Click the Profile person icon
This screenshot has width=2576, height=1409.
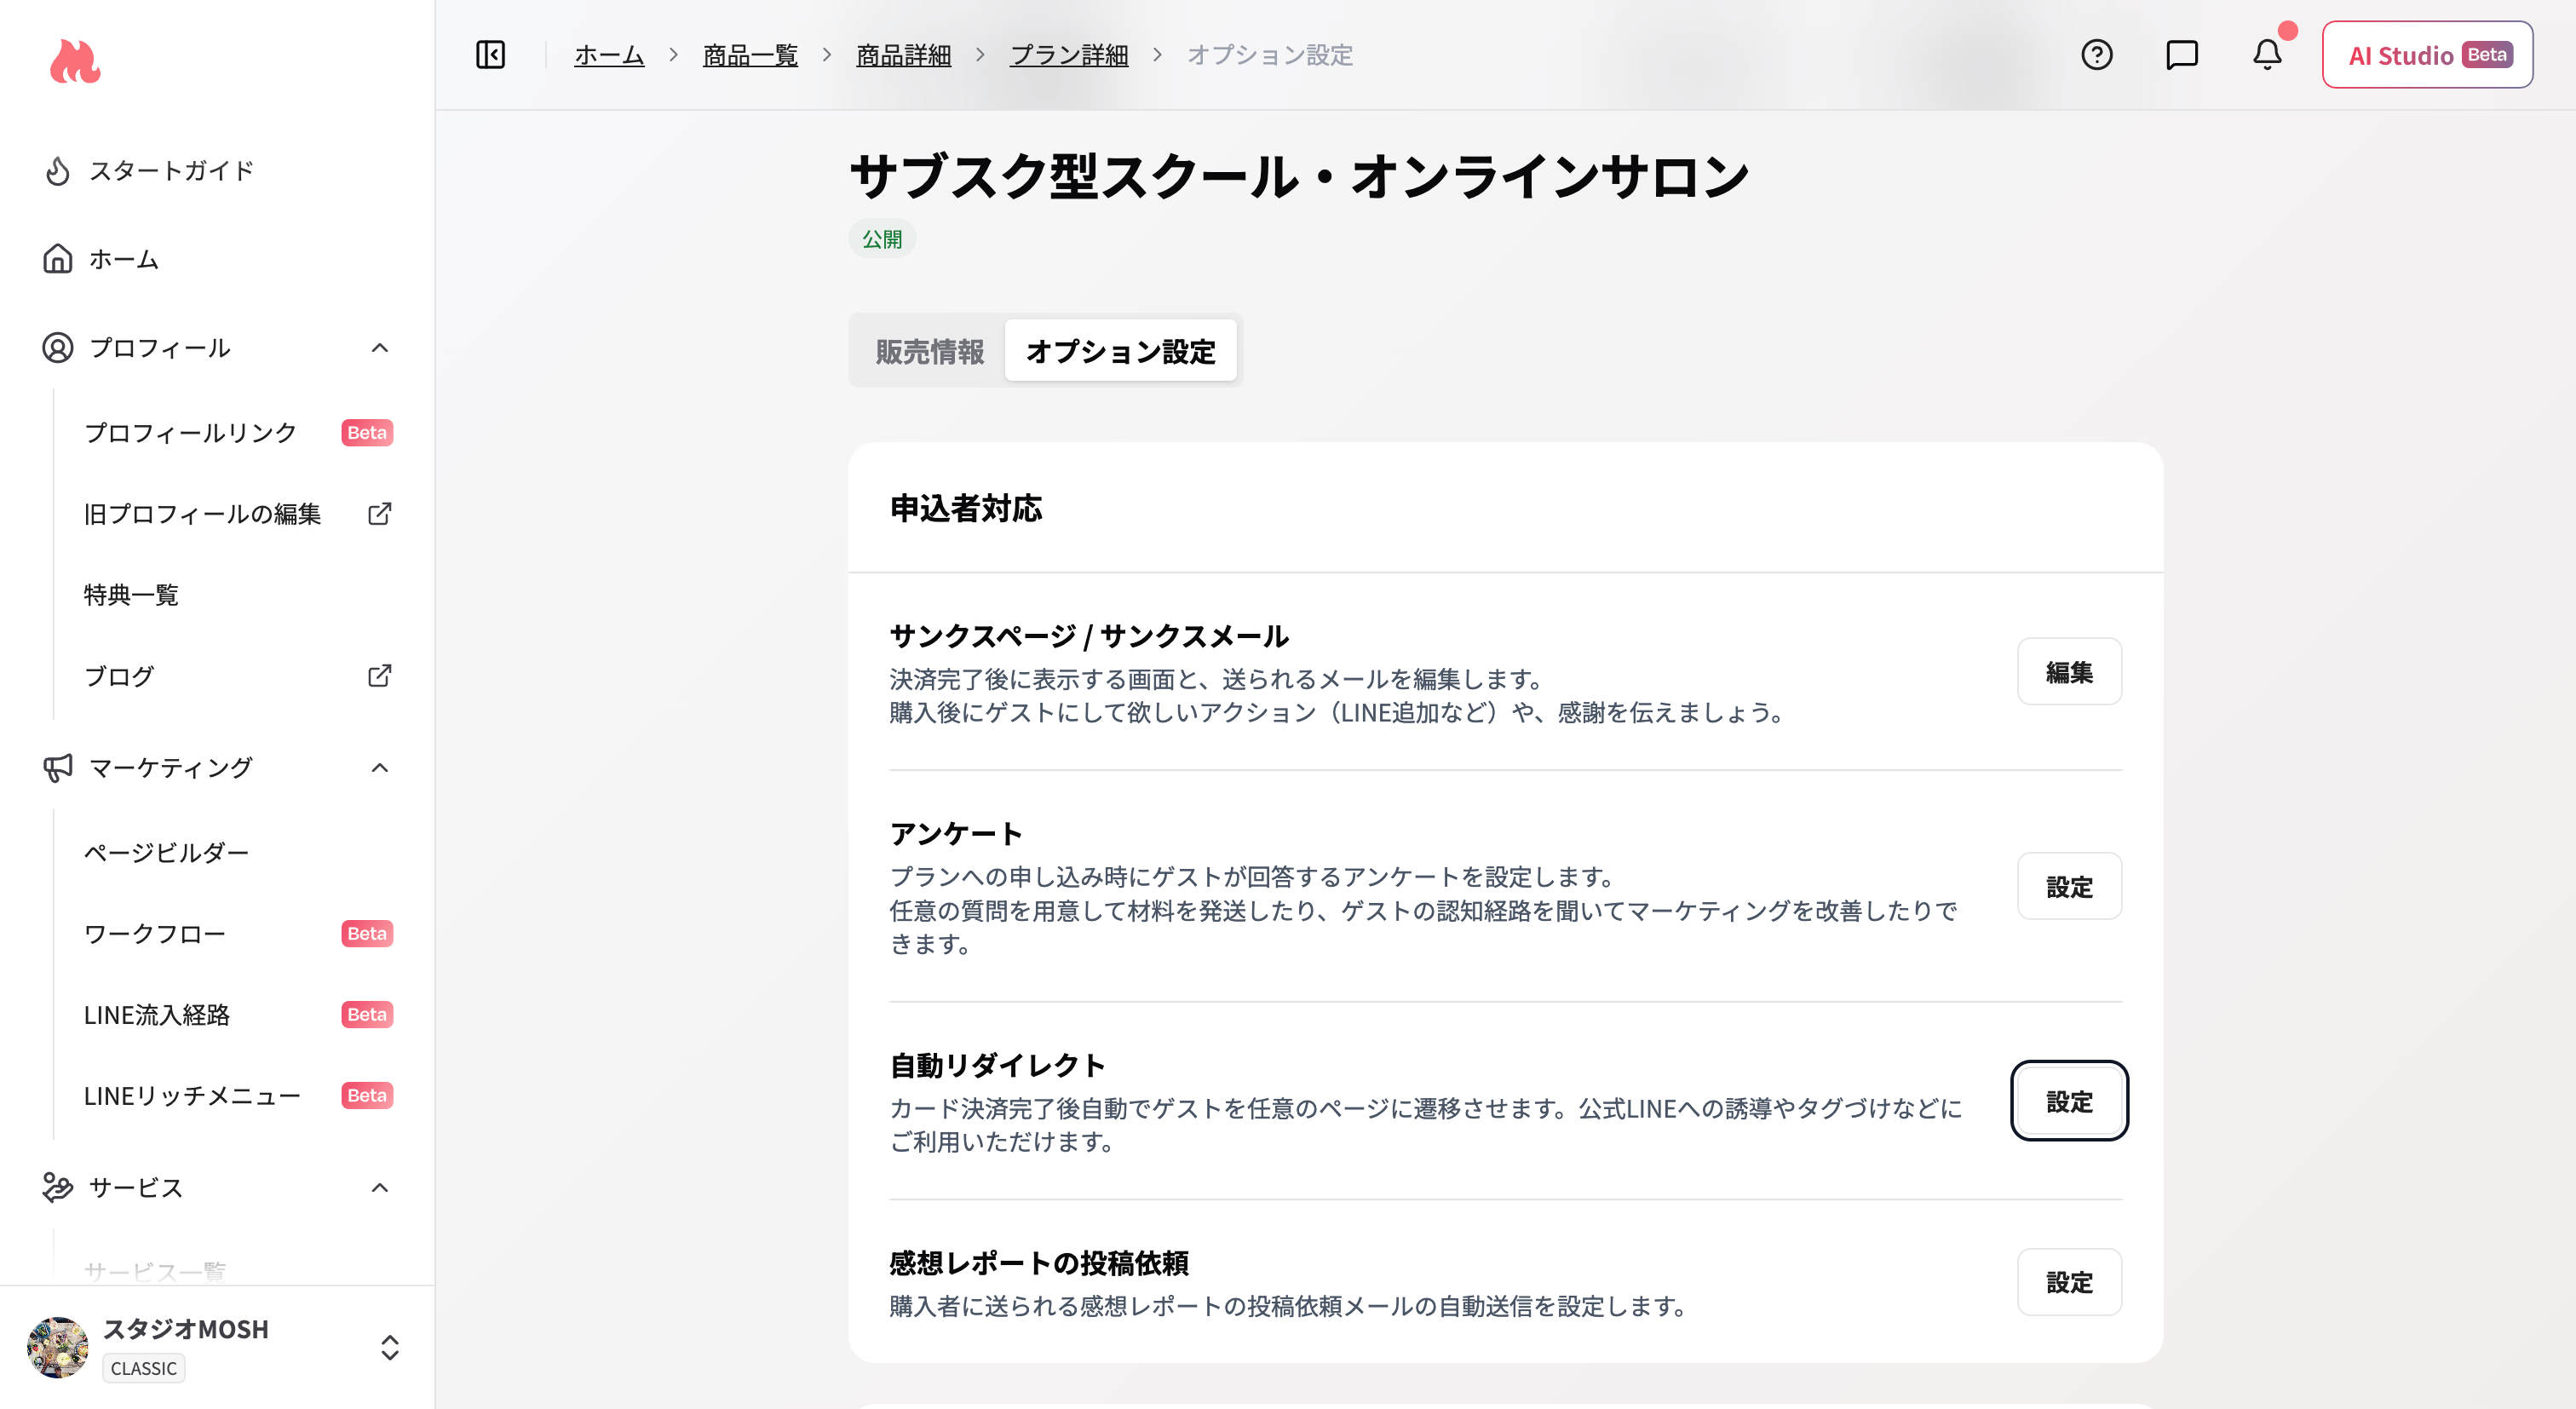[x=58, y=347]
